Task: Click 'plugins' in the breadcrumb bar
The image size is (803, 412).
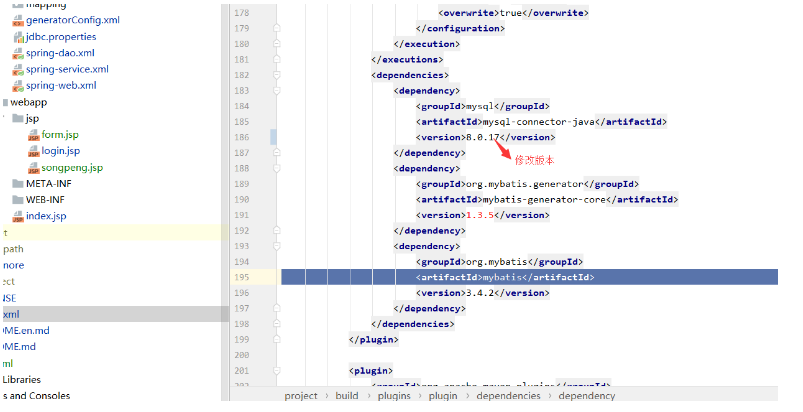Action: (394, 396)
